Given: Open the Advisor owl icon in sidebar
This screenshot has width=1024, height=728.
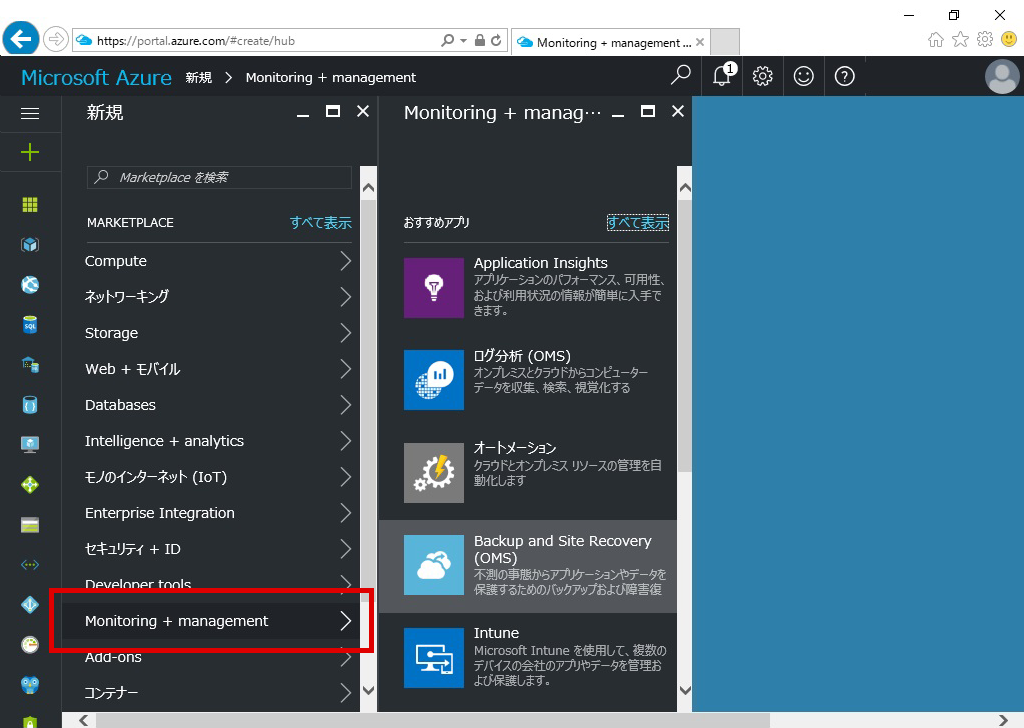Looking at the screenshot, I should coord(30,684).
